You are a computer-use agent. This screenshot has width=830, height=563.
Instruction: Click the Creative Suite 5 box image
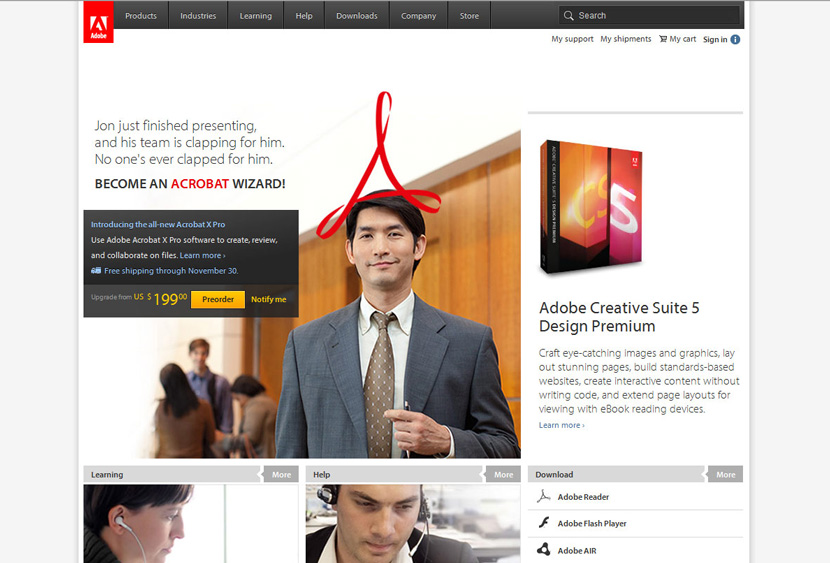coord(590,207)
